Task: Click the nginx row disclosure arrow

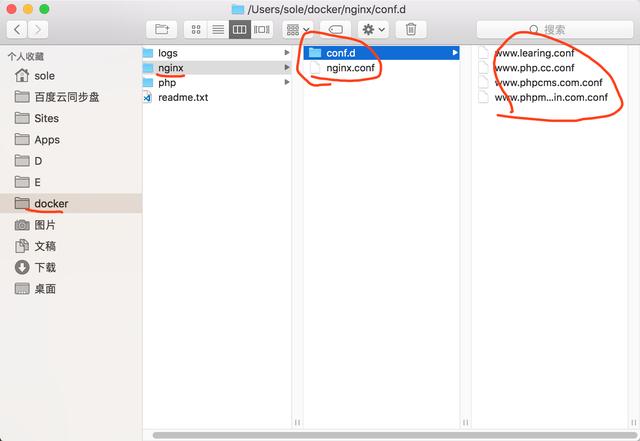Action: point(287,67)
